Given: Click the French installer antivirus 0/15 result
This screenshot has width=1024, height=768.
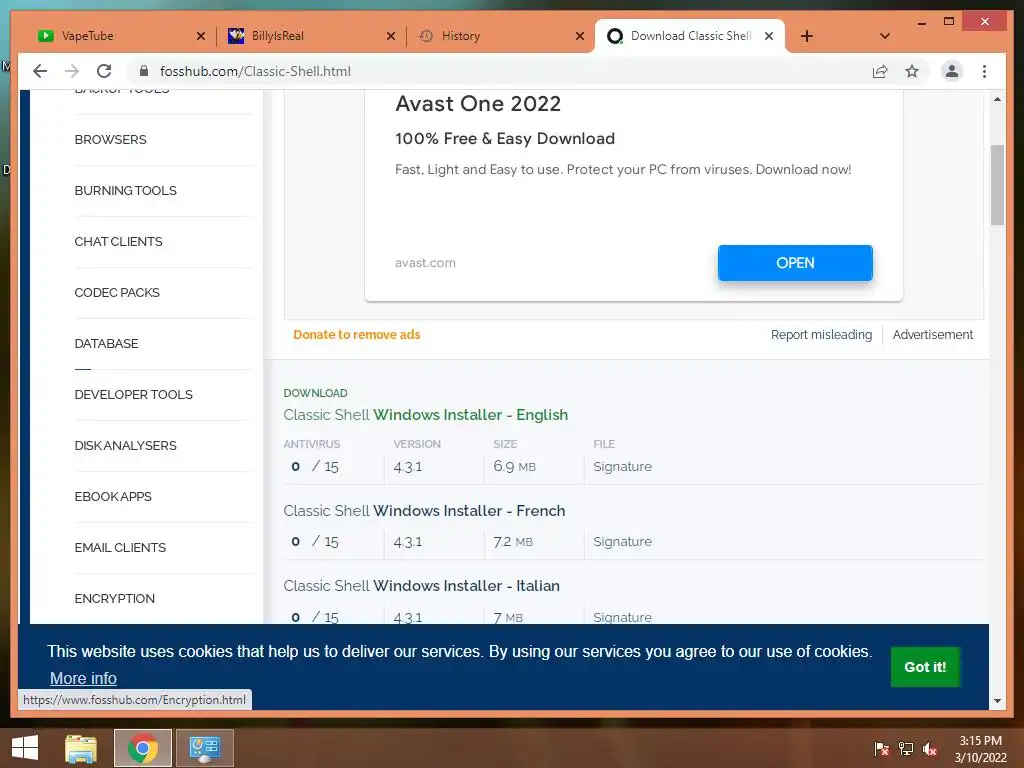Looking at the screenshot, I should pos(315,541).
